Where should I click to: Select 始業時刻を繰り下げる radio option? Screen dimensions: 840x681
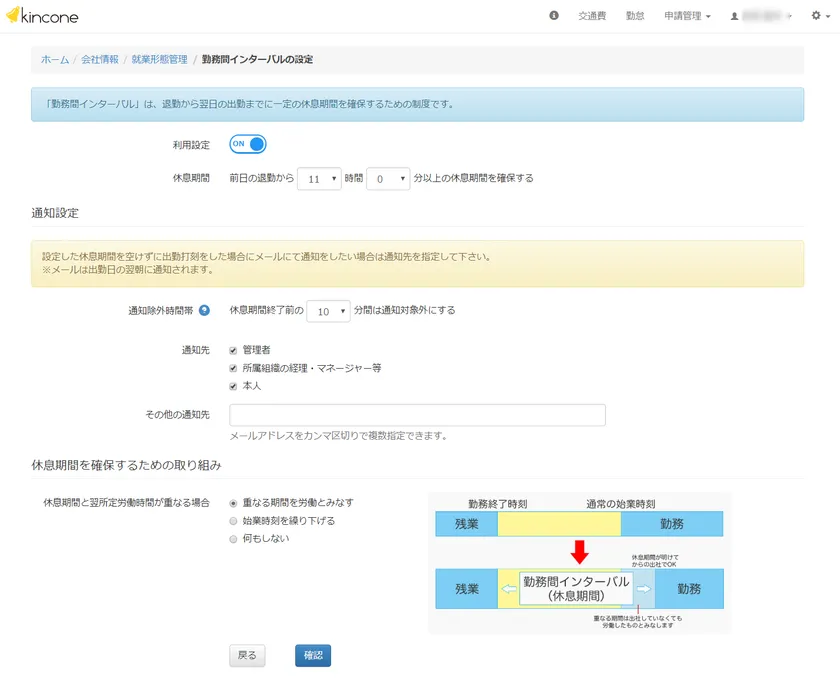point(234,521)
